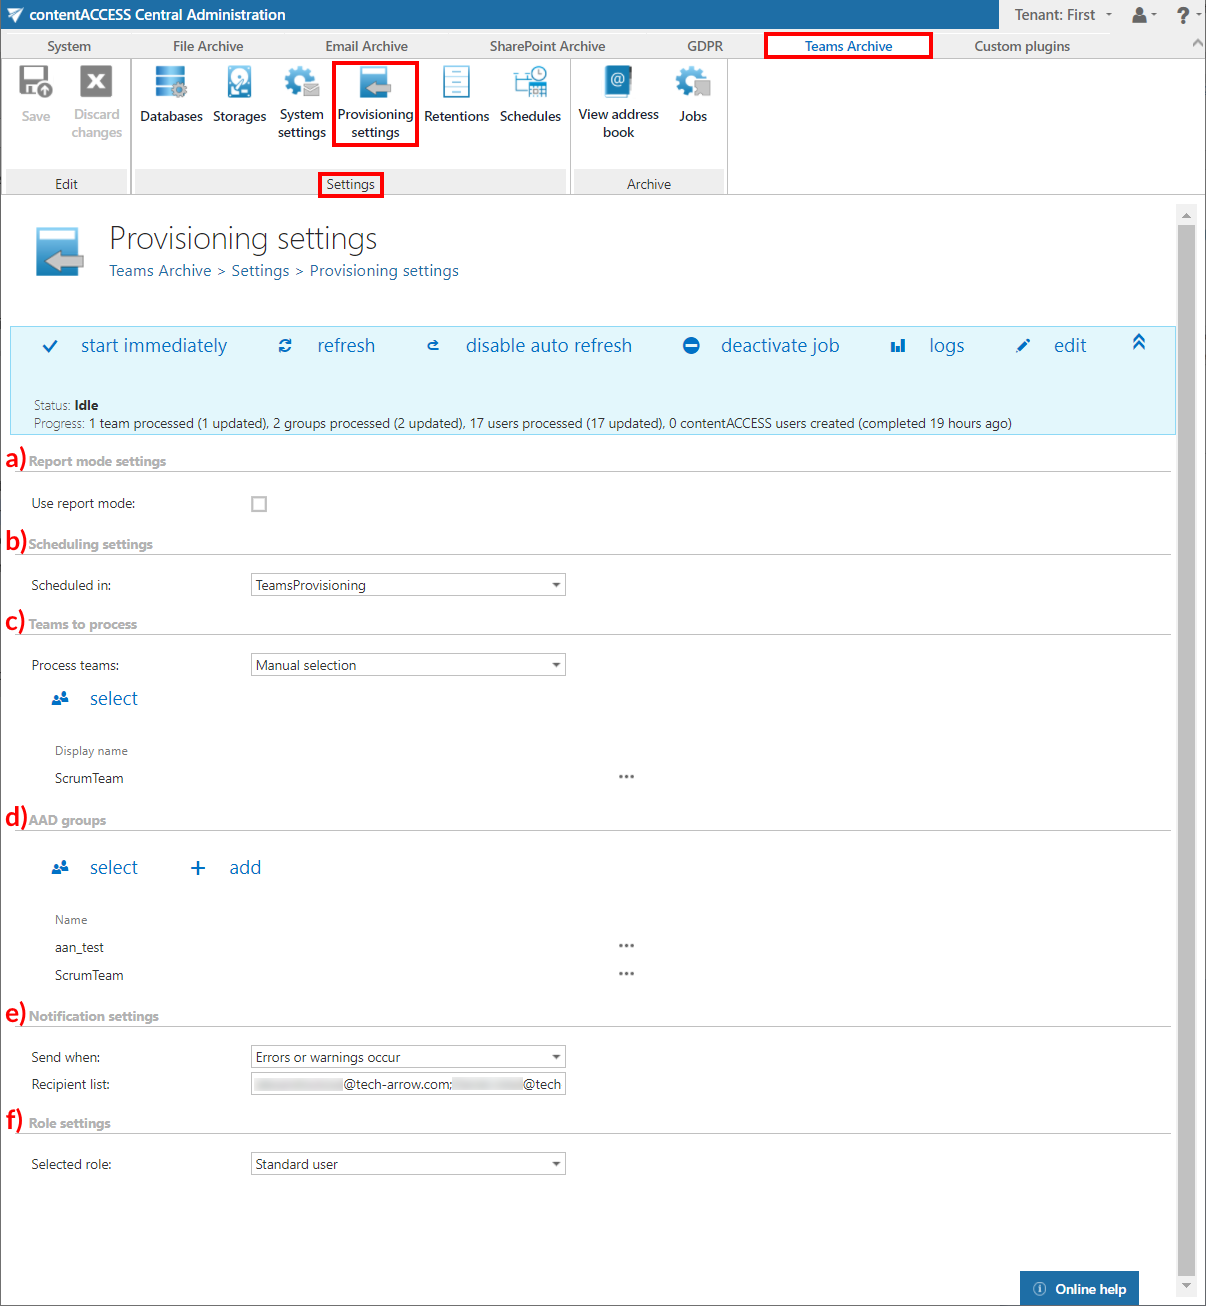The height and width of the screenshot is (1306, 1206).
Task: Enable the Use report mode checkbox
Action: pyautogui.click(x=259, y=504)
